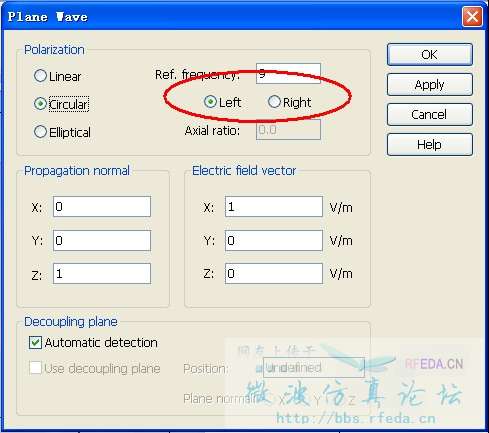Toggle the Automatic detection checkbox
Screen dimensions: 489x433
pyautogui.click(x=35, y=342)
